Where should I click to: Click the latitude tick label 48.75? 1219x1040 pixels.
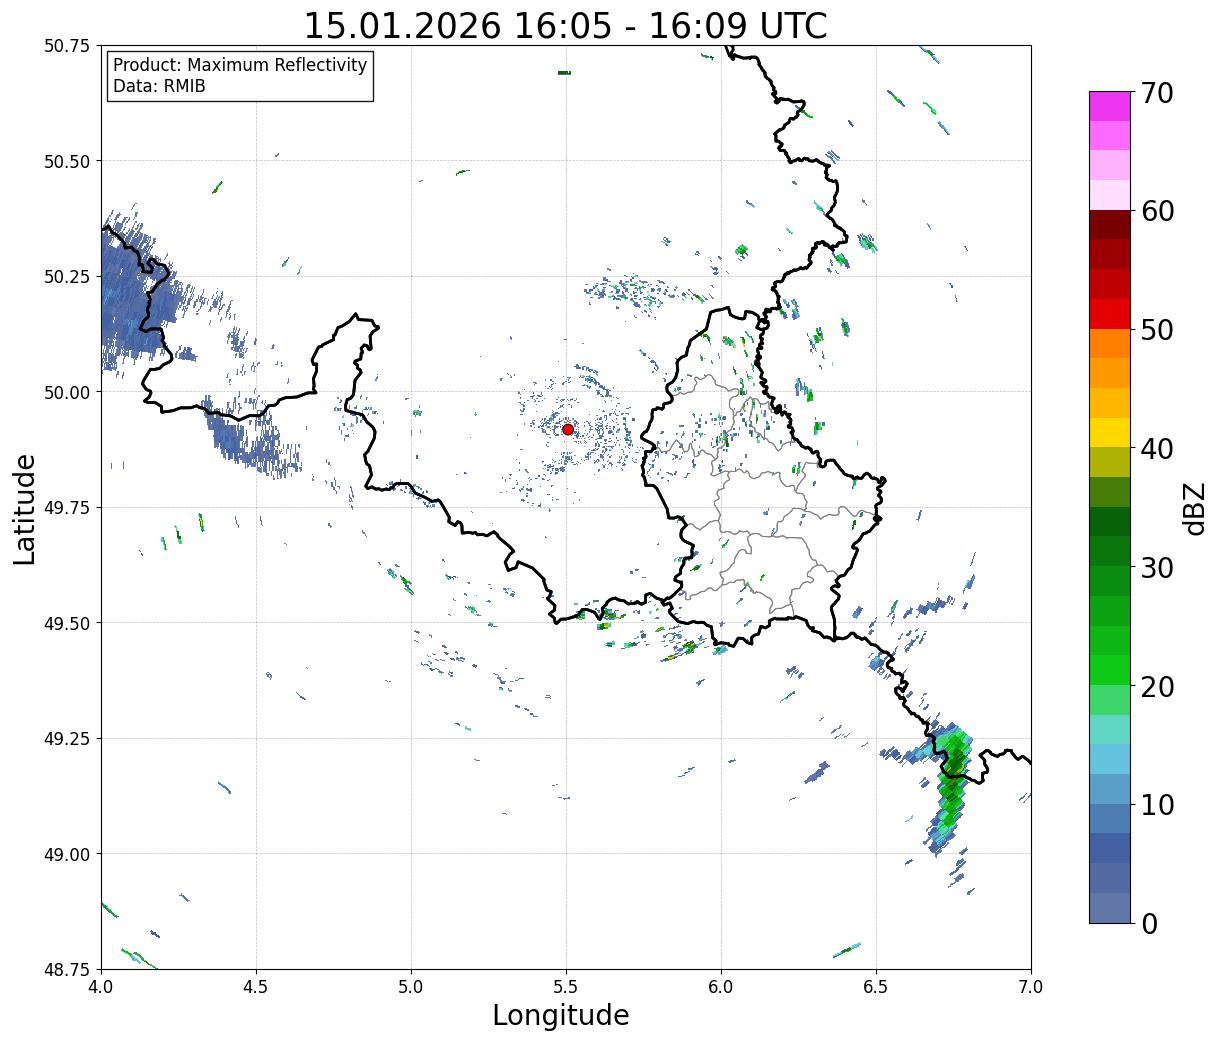[67, 969]
